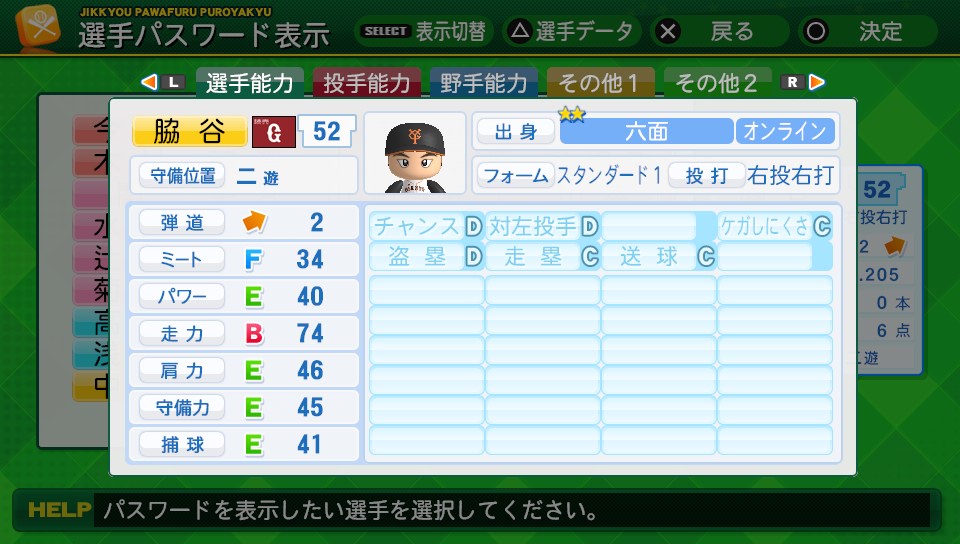Click the X 戻る back button

pyautogui.click(x=669, y=31)
